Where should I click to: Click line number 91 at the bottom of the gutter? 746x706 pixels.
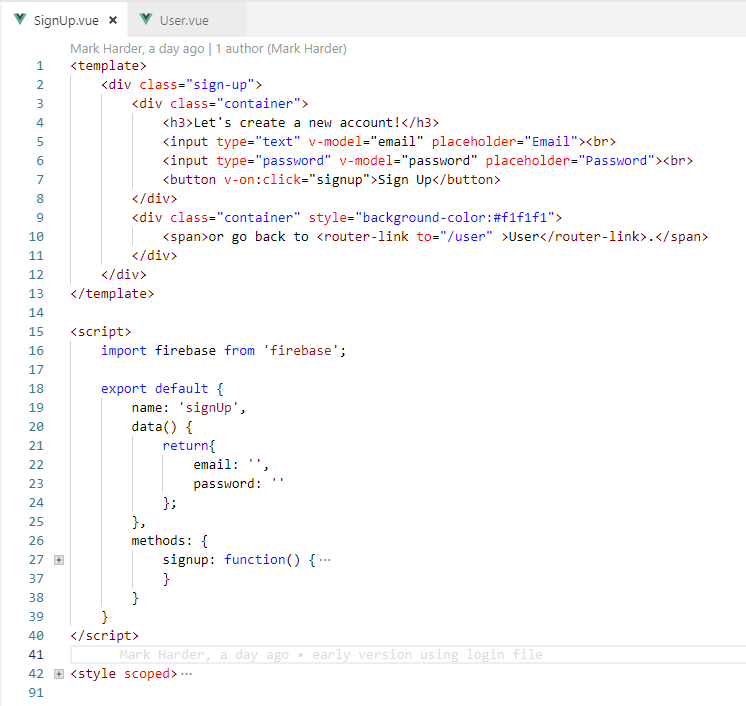point(37,693)
